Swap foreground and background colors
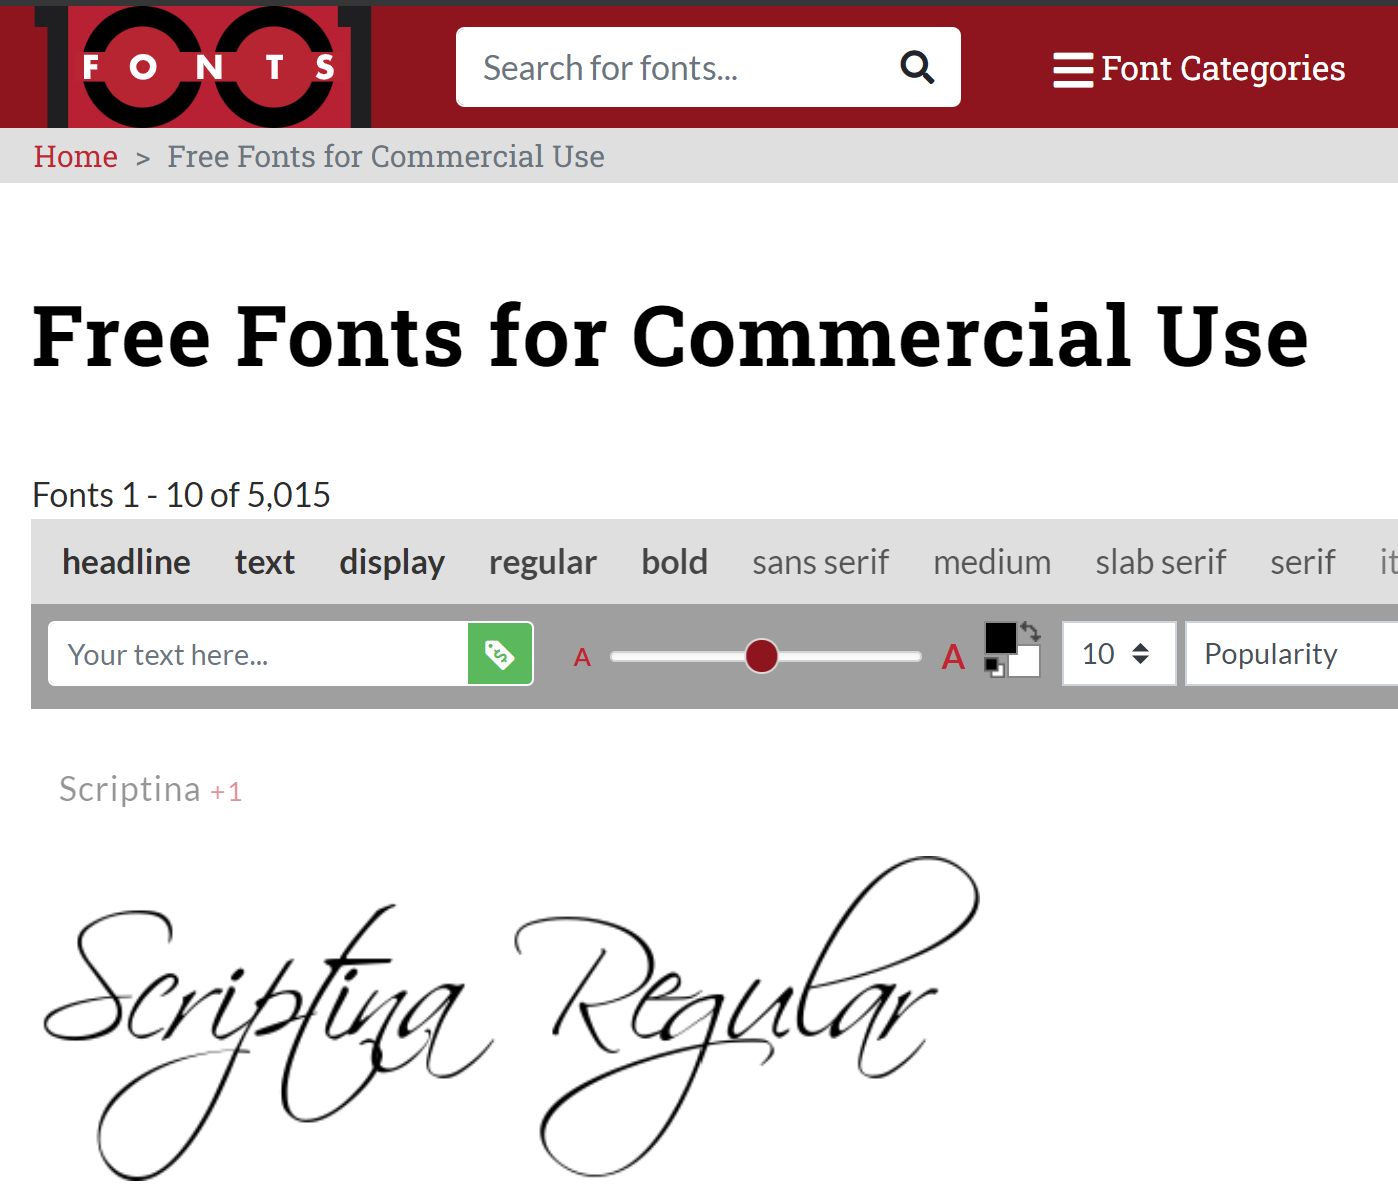The image size is (1398, 1194). (x=1031, y=632)
